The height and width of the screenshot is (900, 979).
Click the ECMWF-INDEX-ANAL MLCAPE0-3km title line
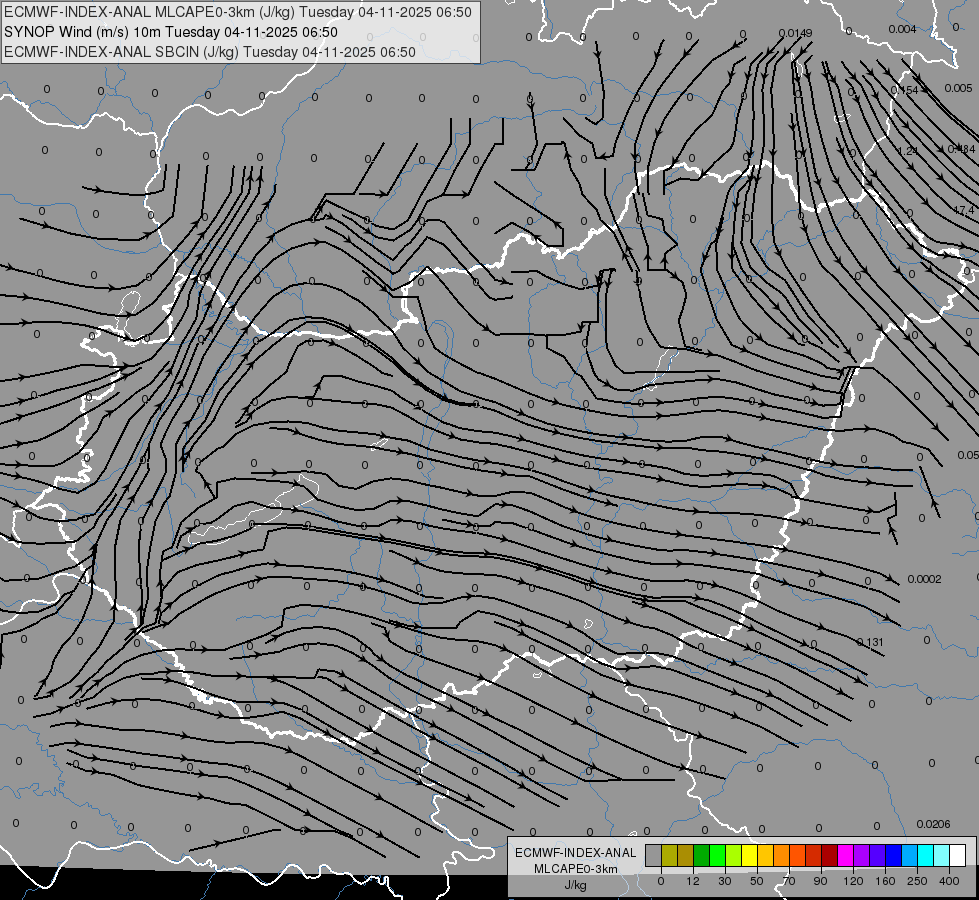point(238,12)
